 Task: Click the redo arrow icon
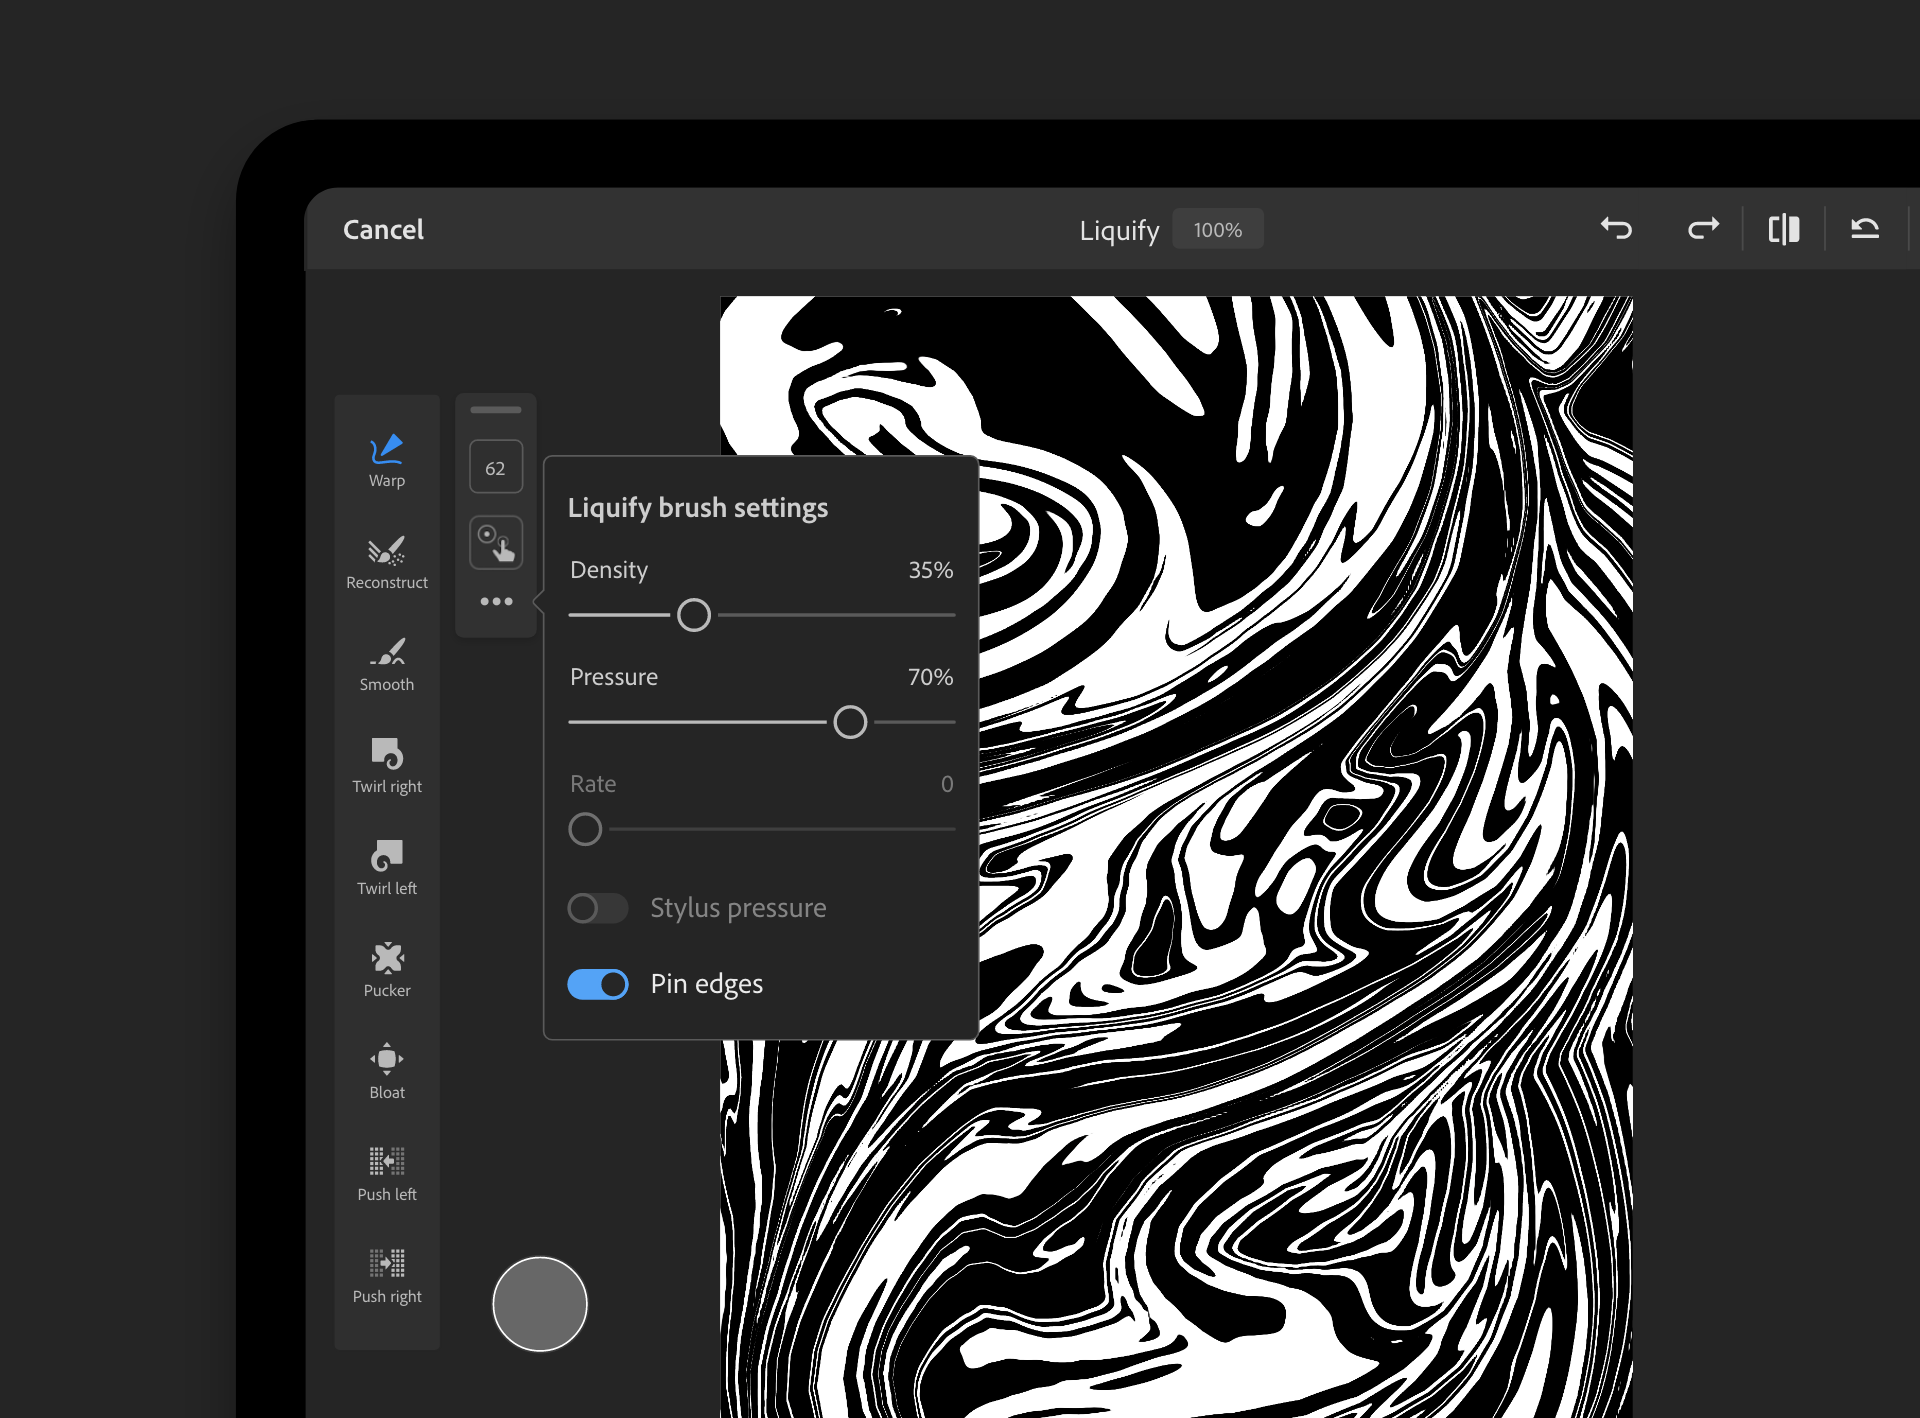(1703, 229)
